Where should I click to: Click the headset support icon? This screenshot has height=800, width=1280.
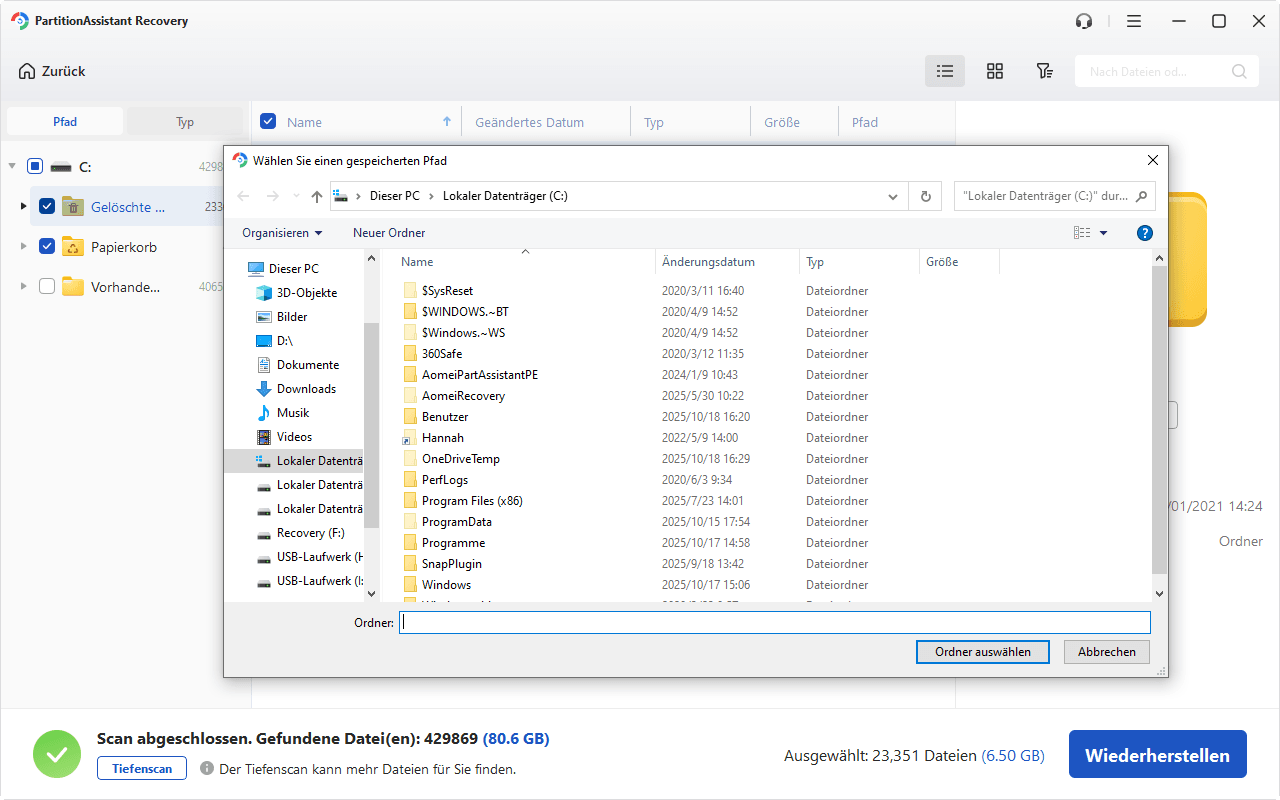(x=1084, y=21)
